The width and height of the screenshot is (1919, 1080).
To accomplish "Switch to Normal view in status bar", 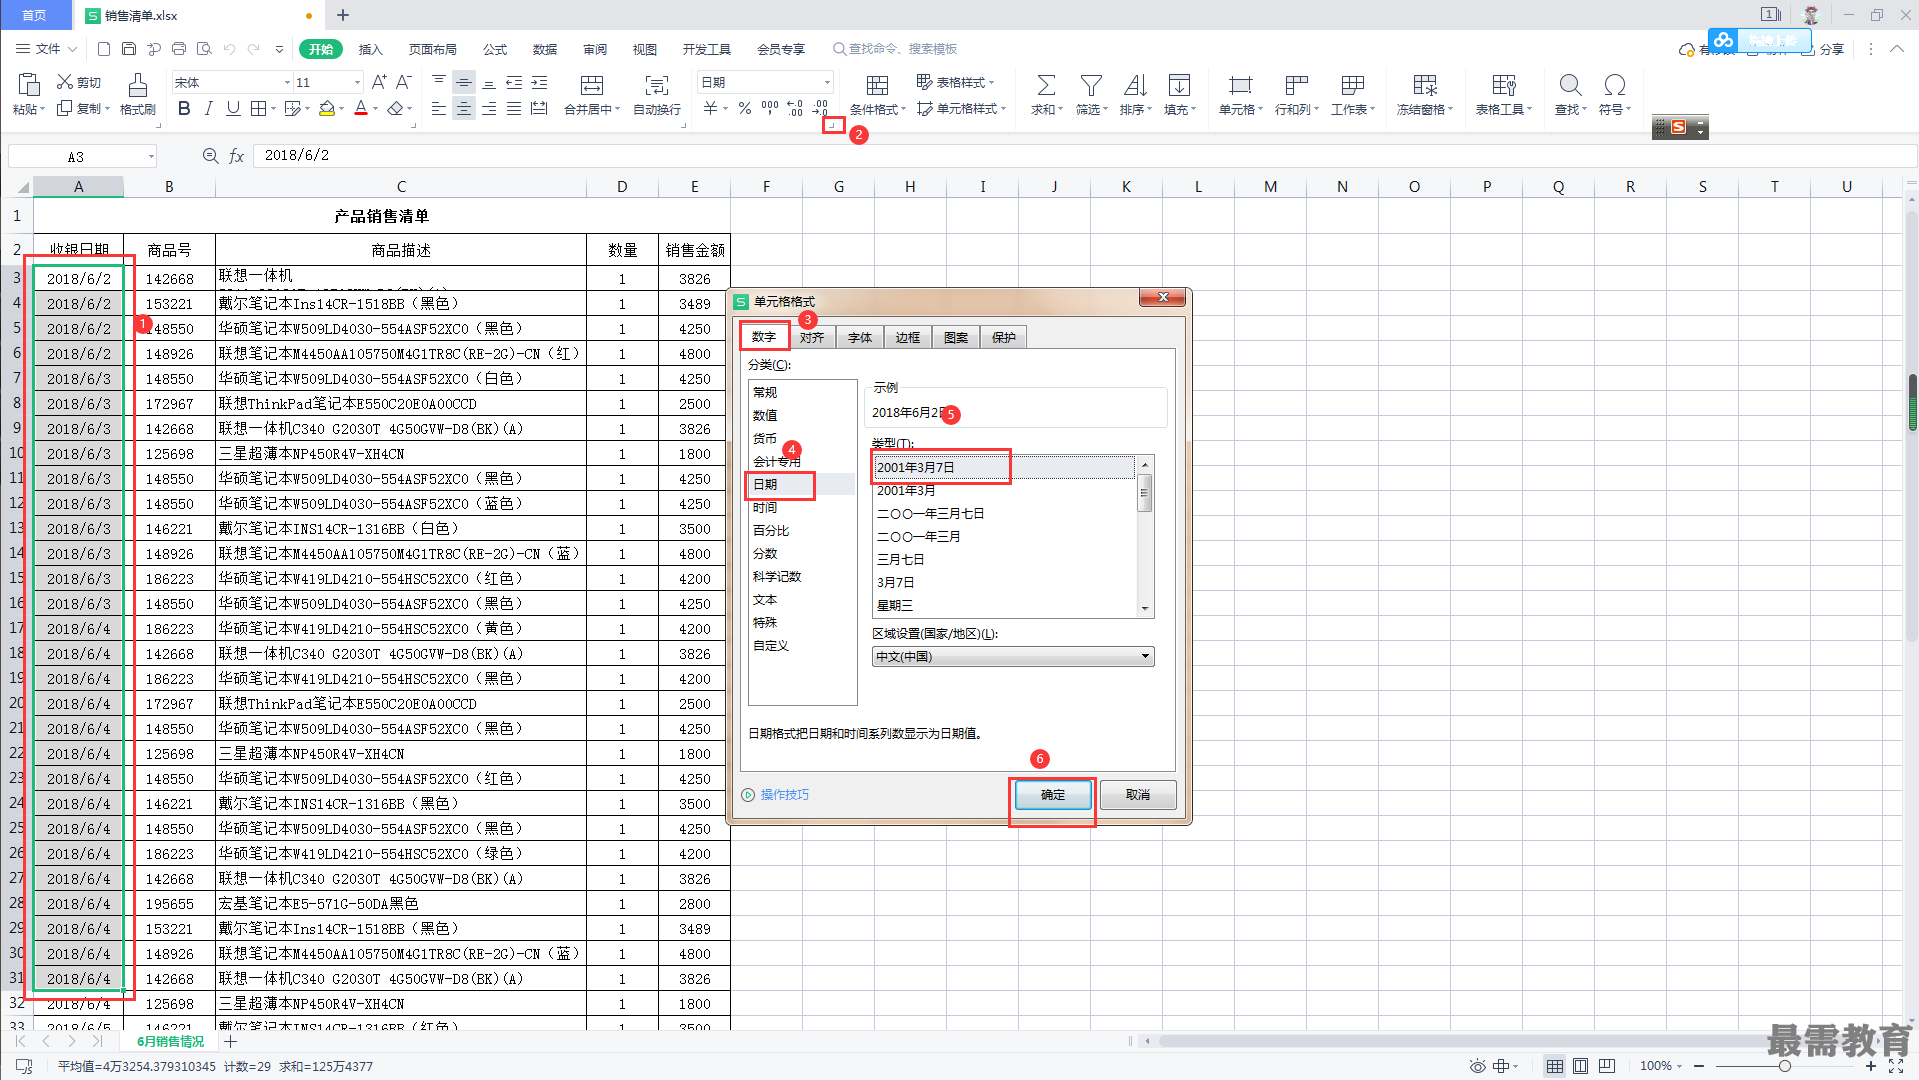I will tap(1554, 1066).
